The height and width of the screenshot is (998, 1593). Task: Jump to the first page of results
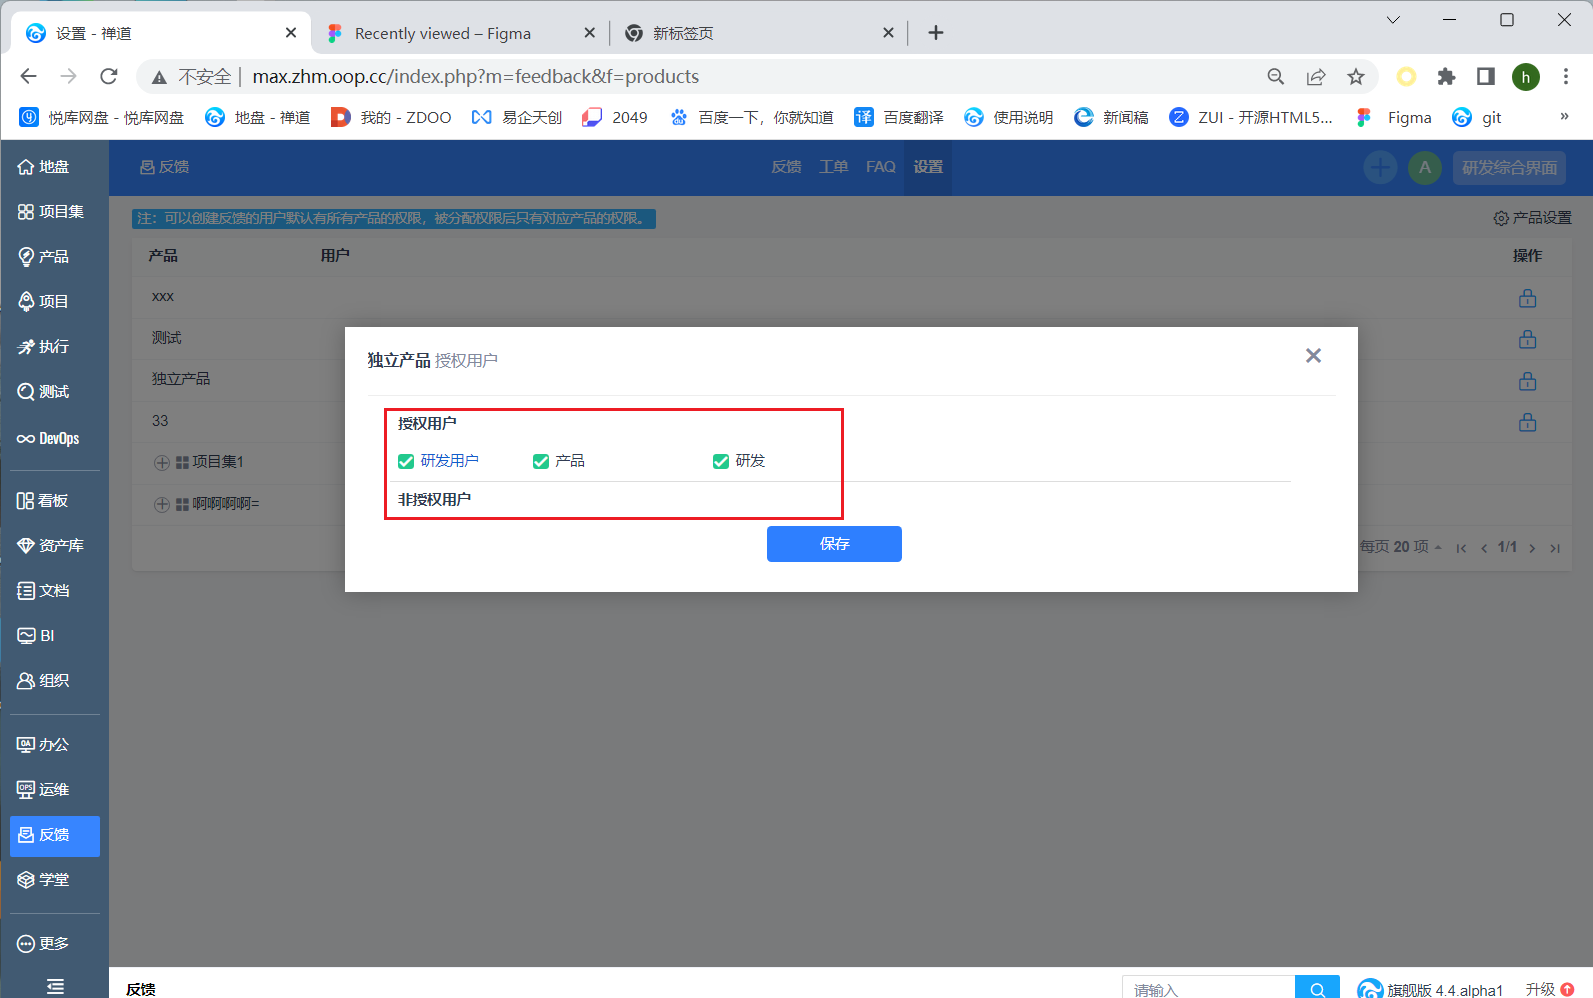pyautogui.click(x=1461, y=548)
